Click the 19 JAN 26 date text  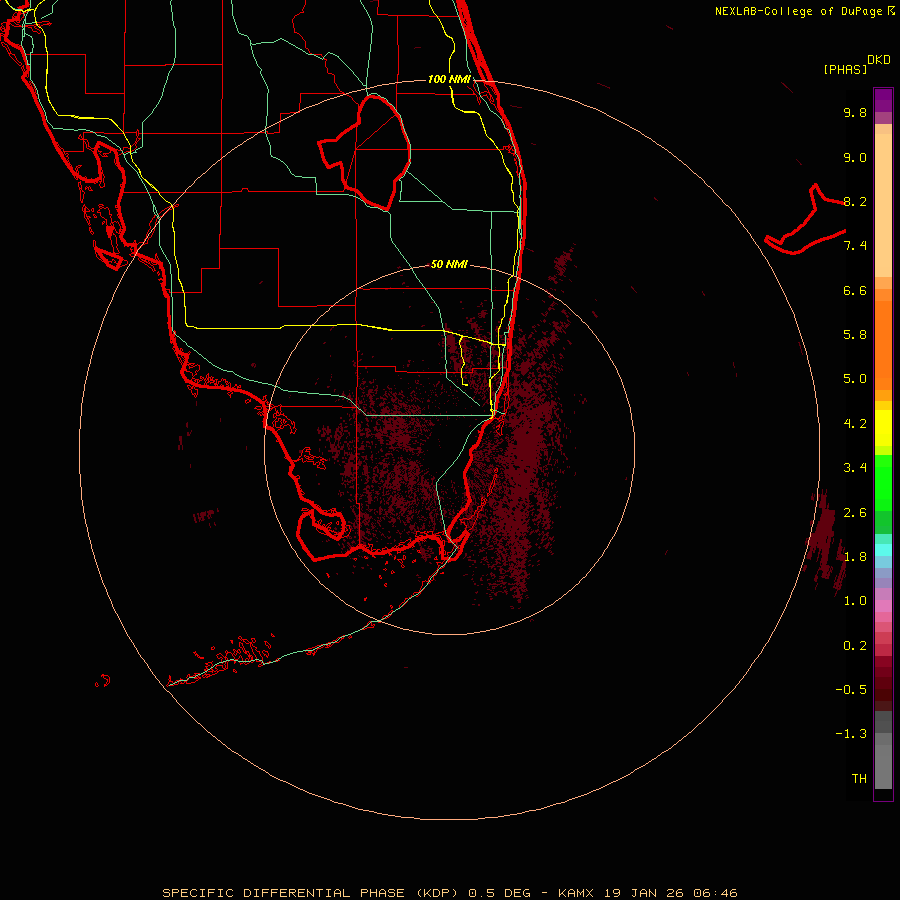click(643, 893)
